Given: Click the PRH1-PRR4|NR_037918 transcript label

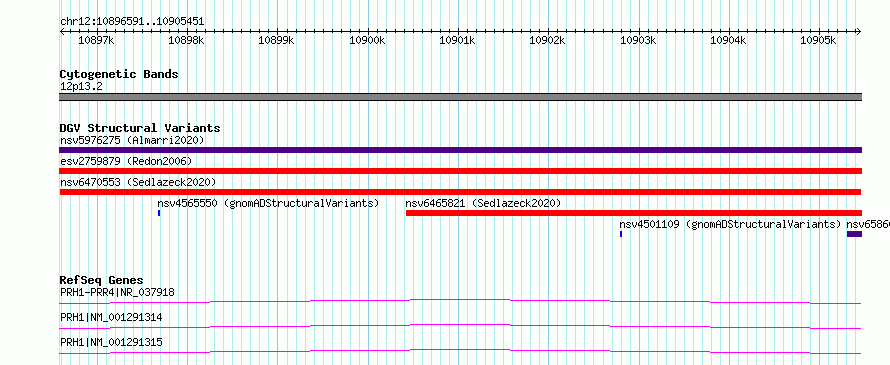Looking at the screenshot, I should [117, 292].
